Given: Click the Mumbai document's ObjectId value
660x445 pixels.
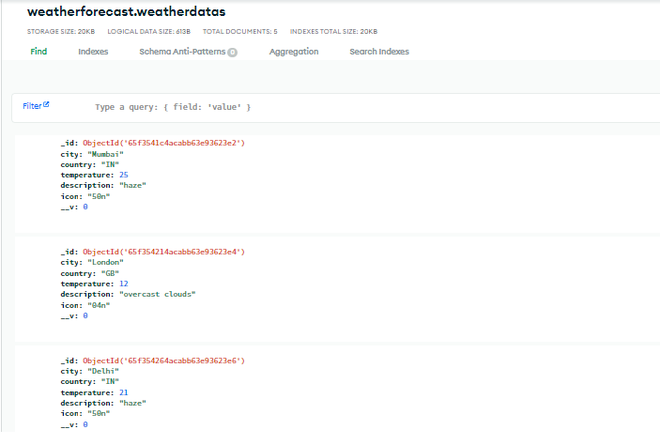Looking at the screenshot, I should [164, 143].
